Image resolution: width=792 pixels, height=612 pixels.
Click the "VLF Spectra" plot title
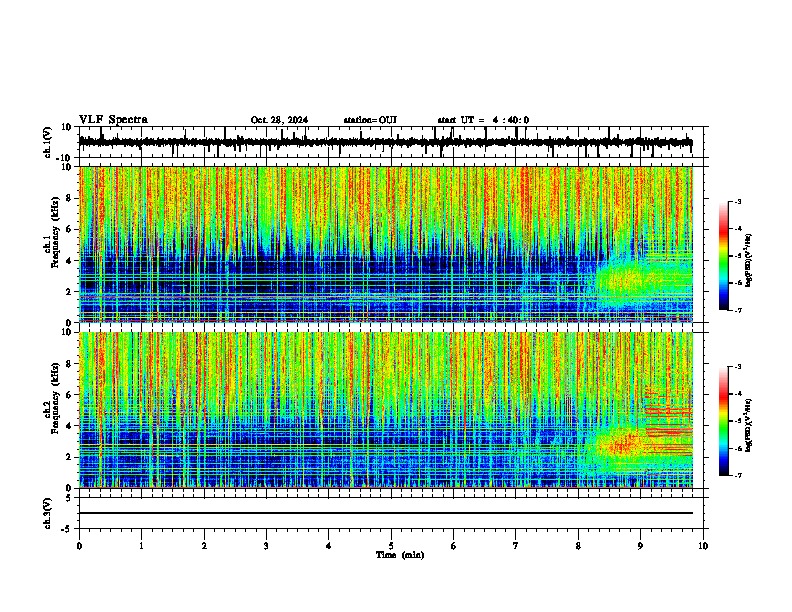[x=113, y=120]
